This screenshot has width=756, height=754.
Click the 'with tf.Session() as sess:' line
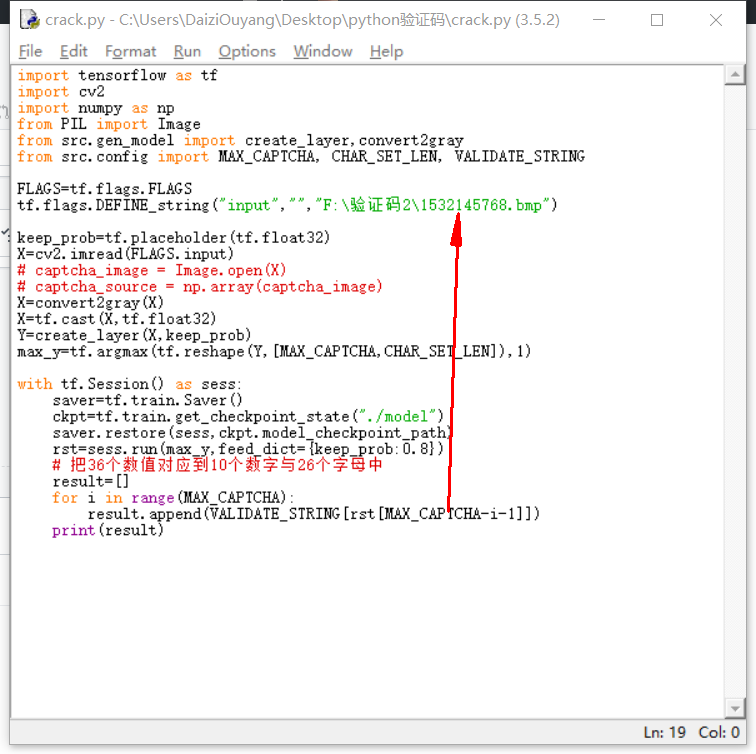click(129, 384)
